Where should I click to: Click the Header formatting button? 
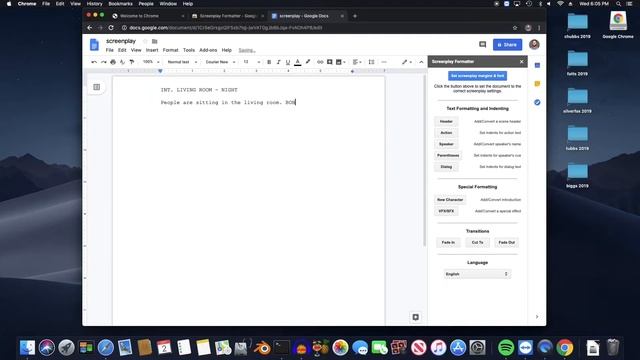coord(446,122)
